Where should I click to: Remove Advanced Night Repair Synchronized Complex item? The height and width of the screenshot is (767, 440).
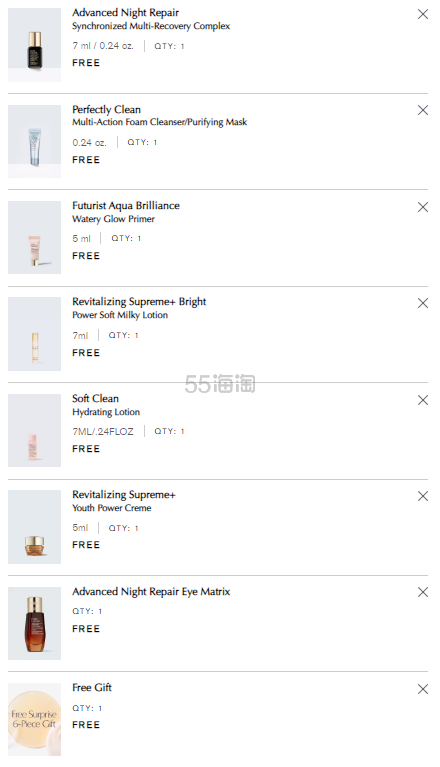coord(423,14)
